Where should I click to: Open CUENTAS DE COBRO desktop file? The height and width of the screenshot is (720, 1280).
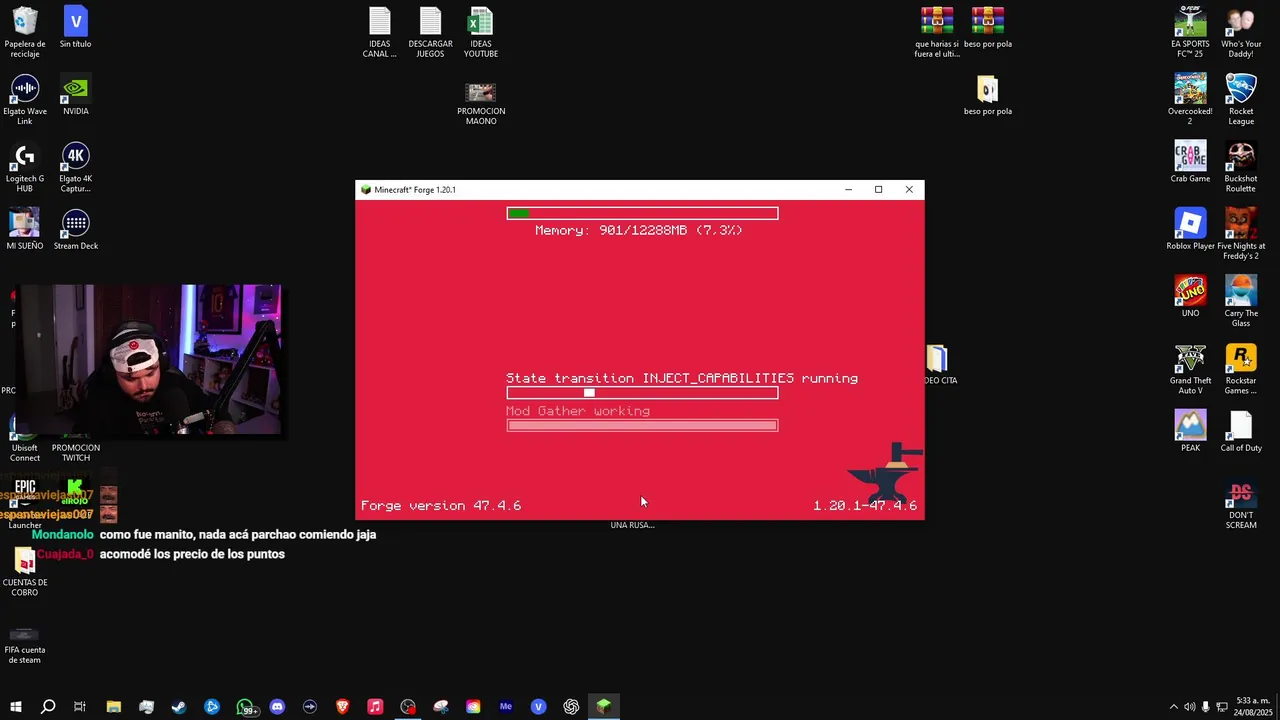(25, 571)
